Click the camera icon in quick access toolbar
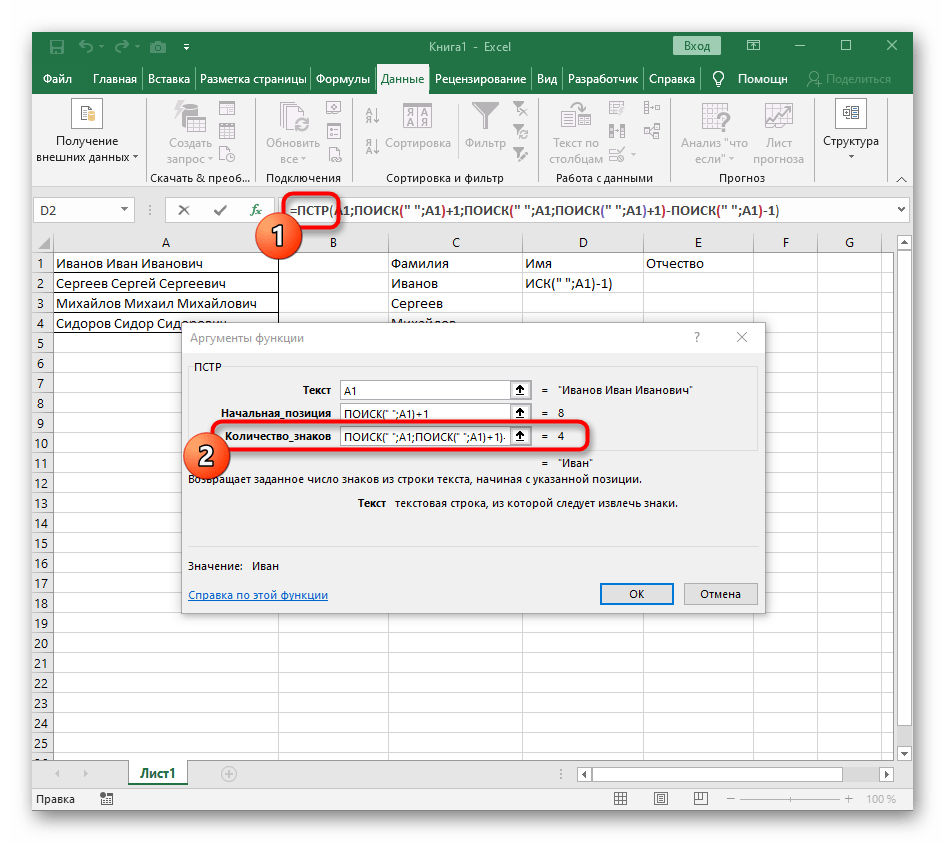Screen dimensions: 945x843 pyautogui.click(x=158, y=47)
